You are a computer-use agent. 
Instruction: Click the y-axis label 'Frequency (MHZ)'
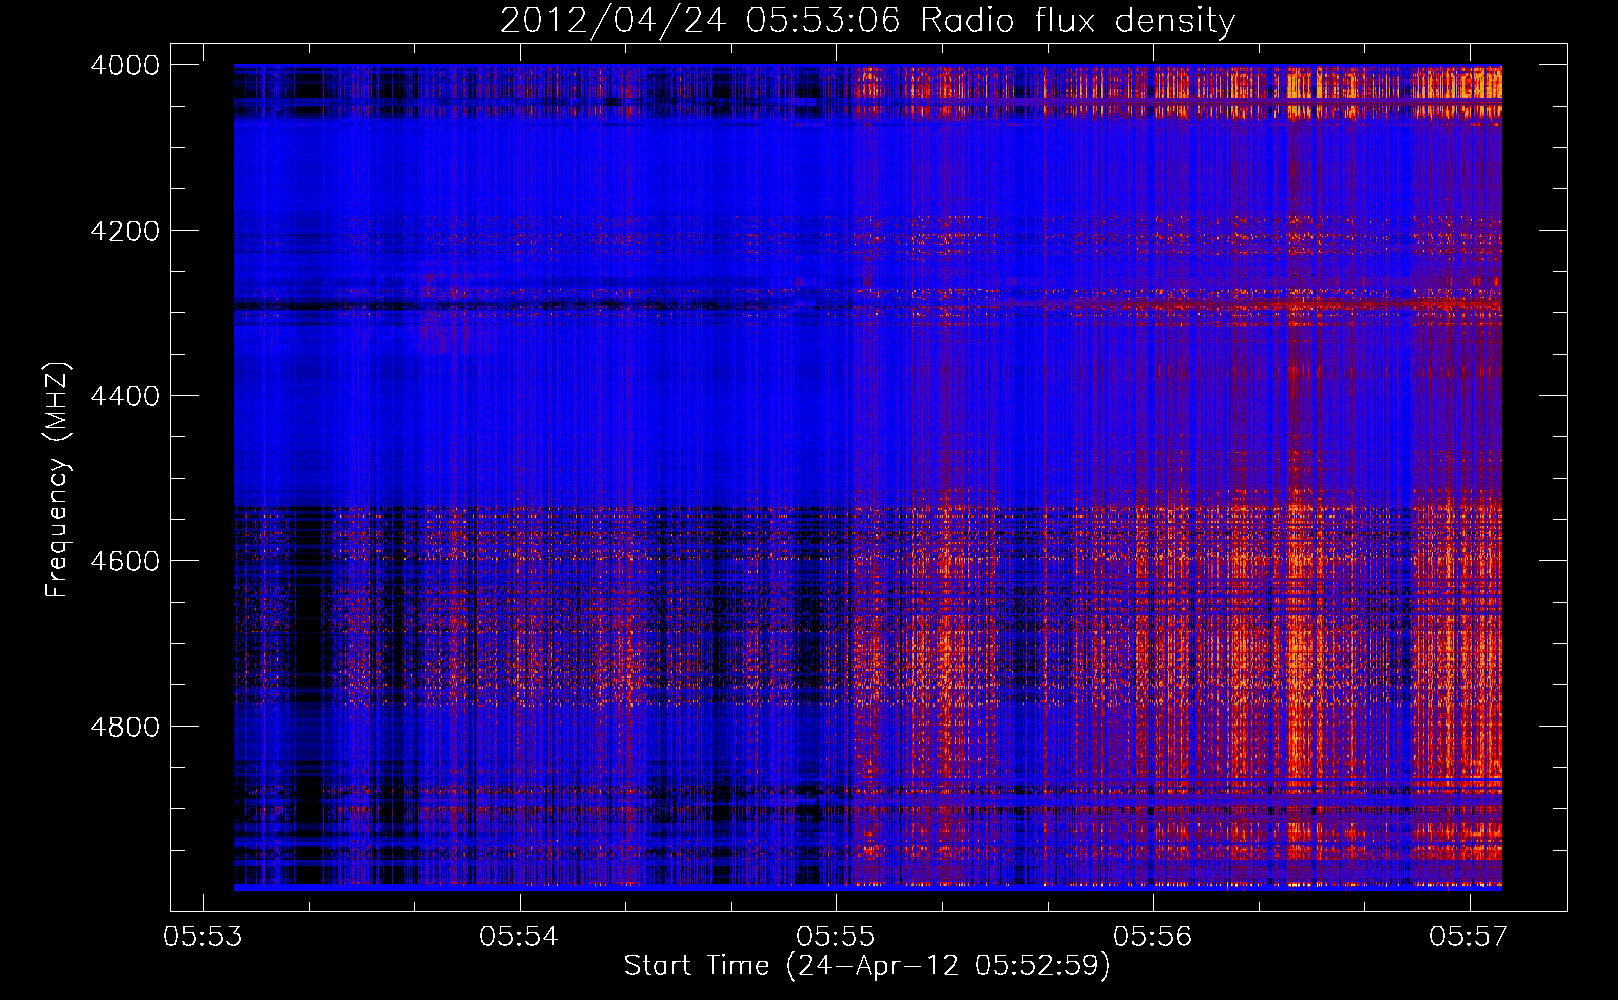[58, 480]
